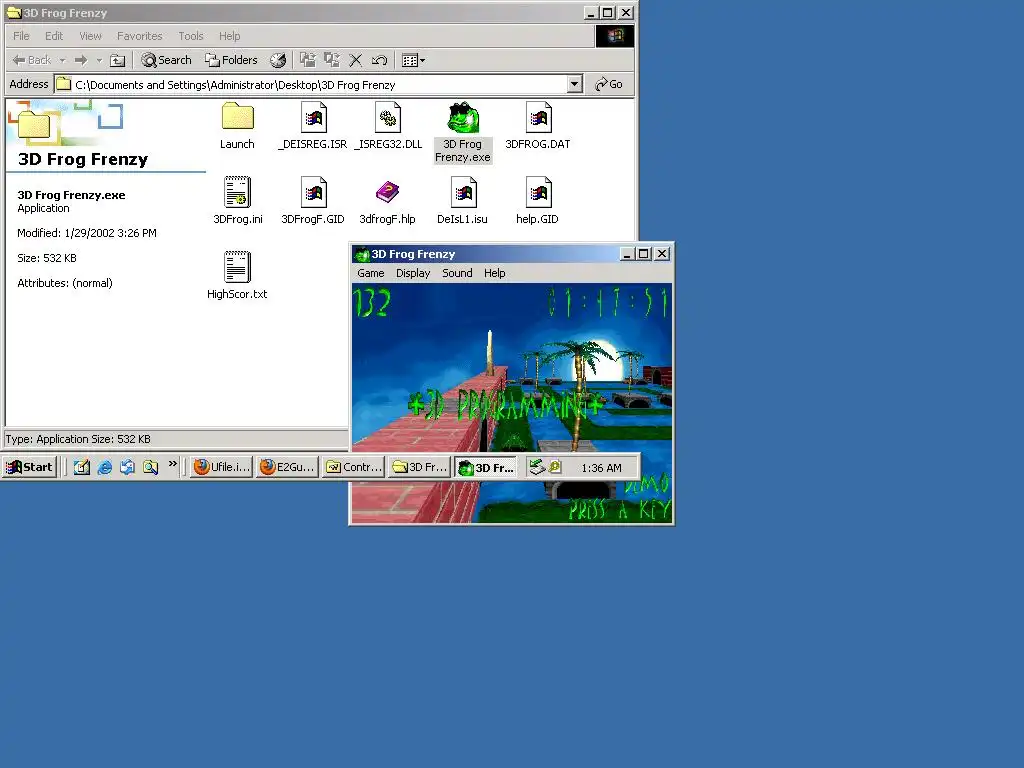Click the Copy To toolbar icon
The width and height of the screenshot is (1024, 768).
click(x=332, y=60)
